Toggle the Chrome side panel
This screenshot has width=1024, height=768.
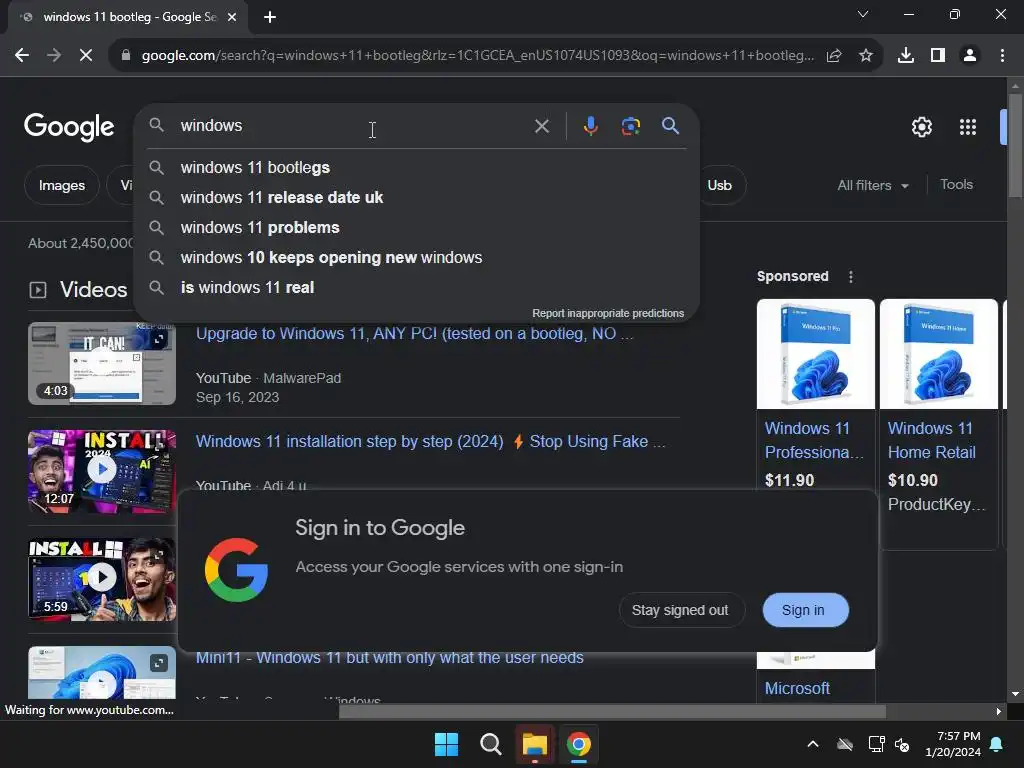(938, 56)
